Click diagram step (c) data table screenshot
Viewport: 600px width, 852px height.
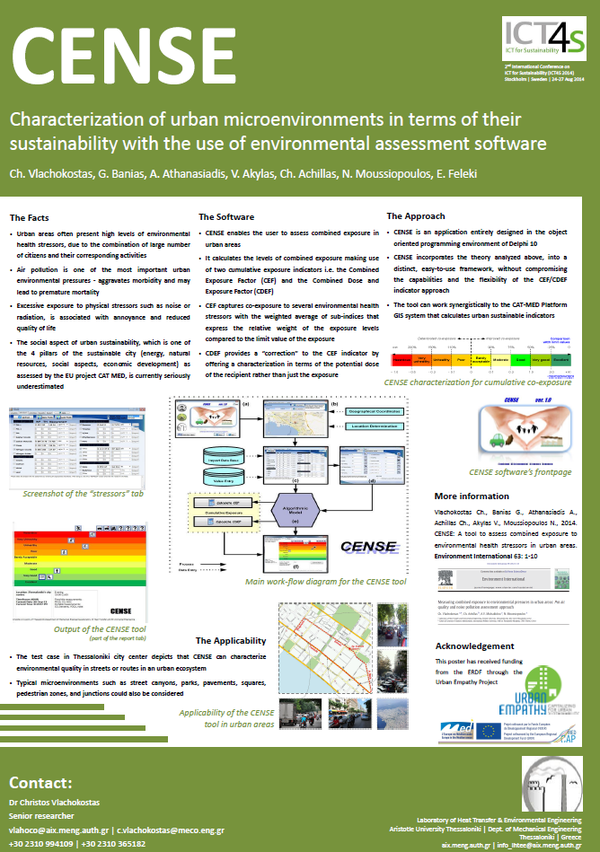click(296, 465)
